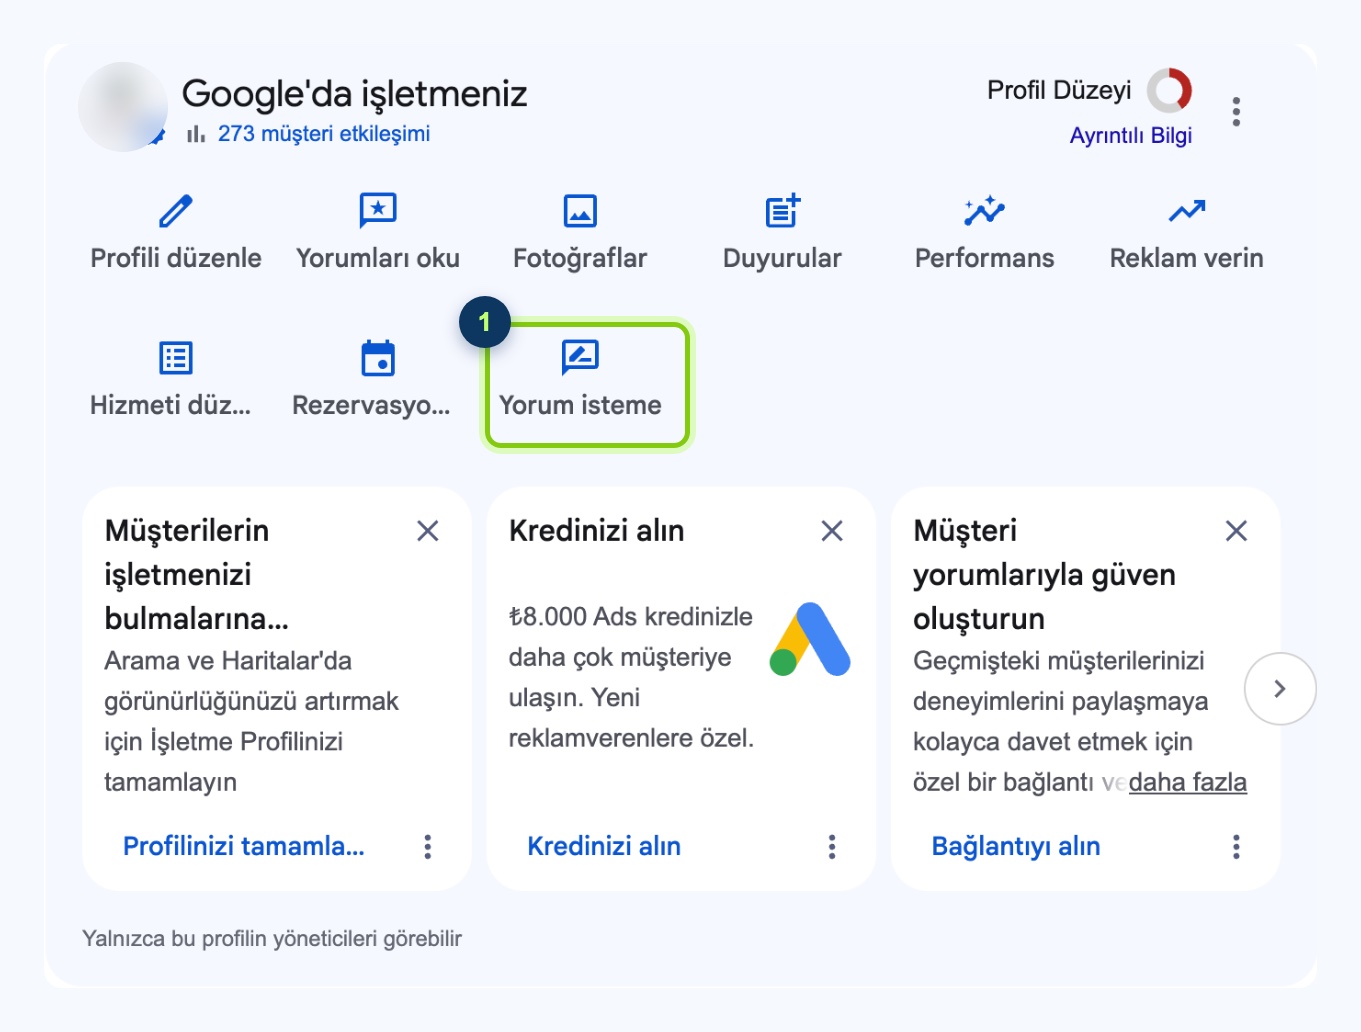Open 273 müşteri etkileşimi link
The image size is (1361, 1032).
[x=324, y=133]
